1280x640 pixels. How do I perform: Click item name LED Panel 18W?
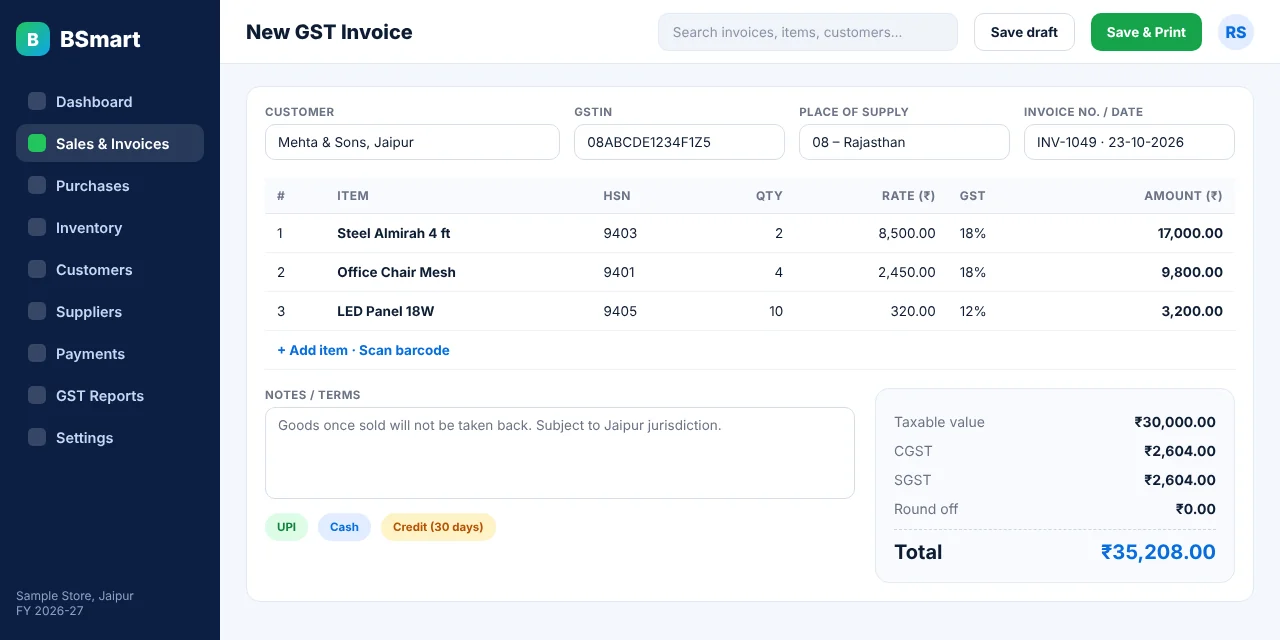pos(386,311)
